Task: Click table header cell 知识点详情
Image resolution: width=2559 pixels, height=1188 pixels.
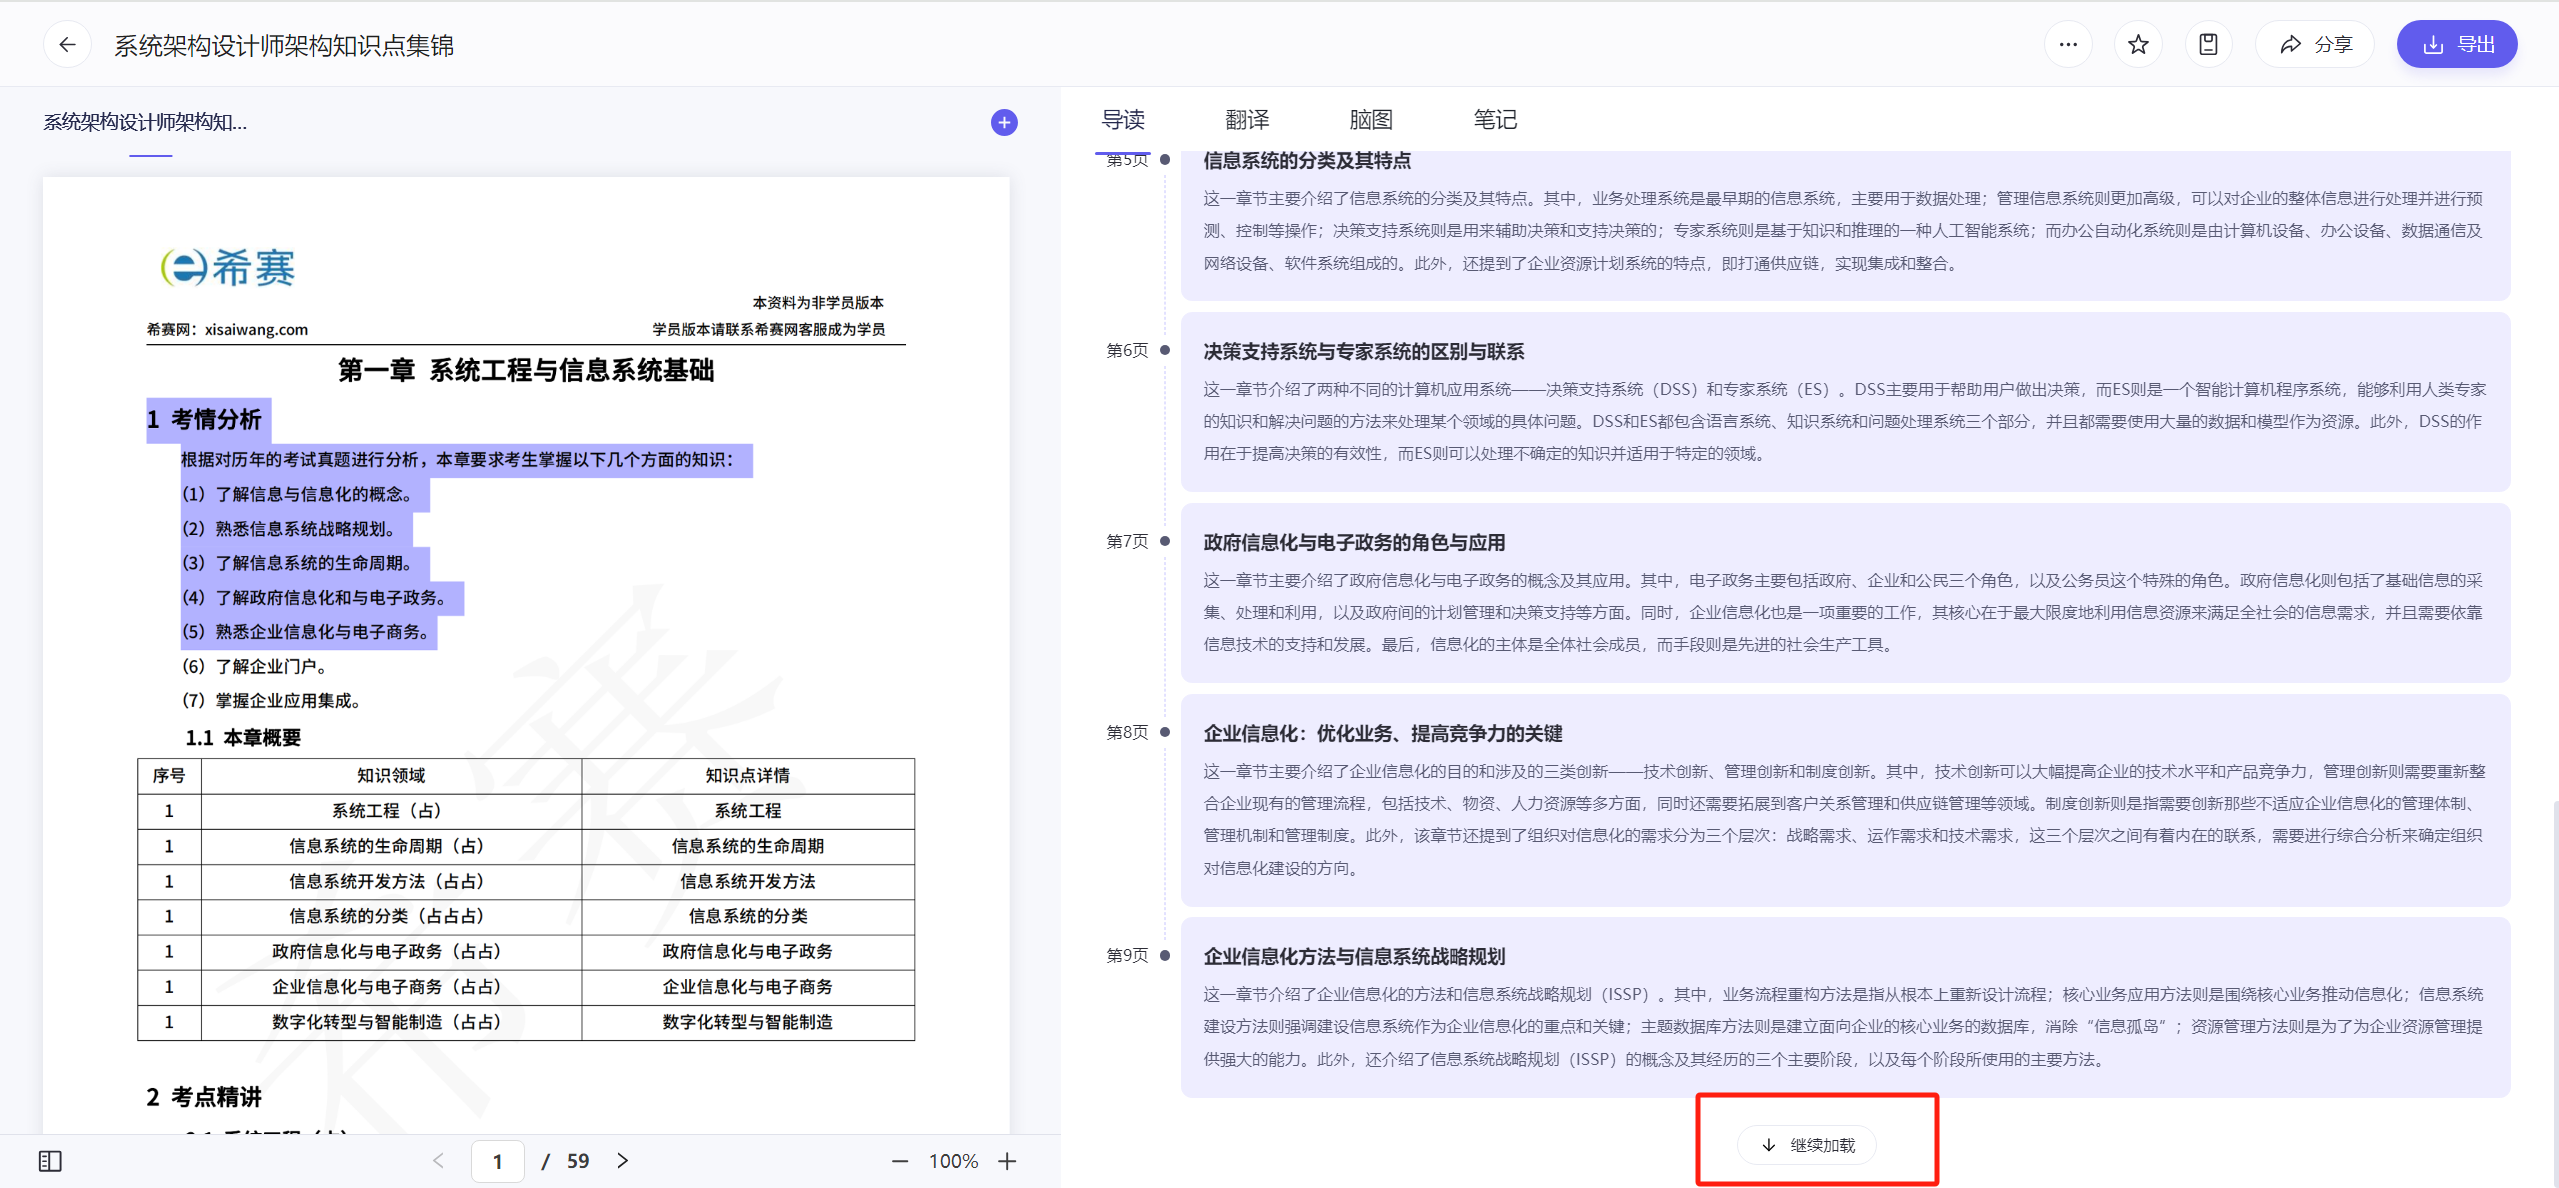Action: (x=747, y=776)
